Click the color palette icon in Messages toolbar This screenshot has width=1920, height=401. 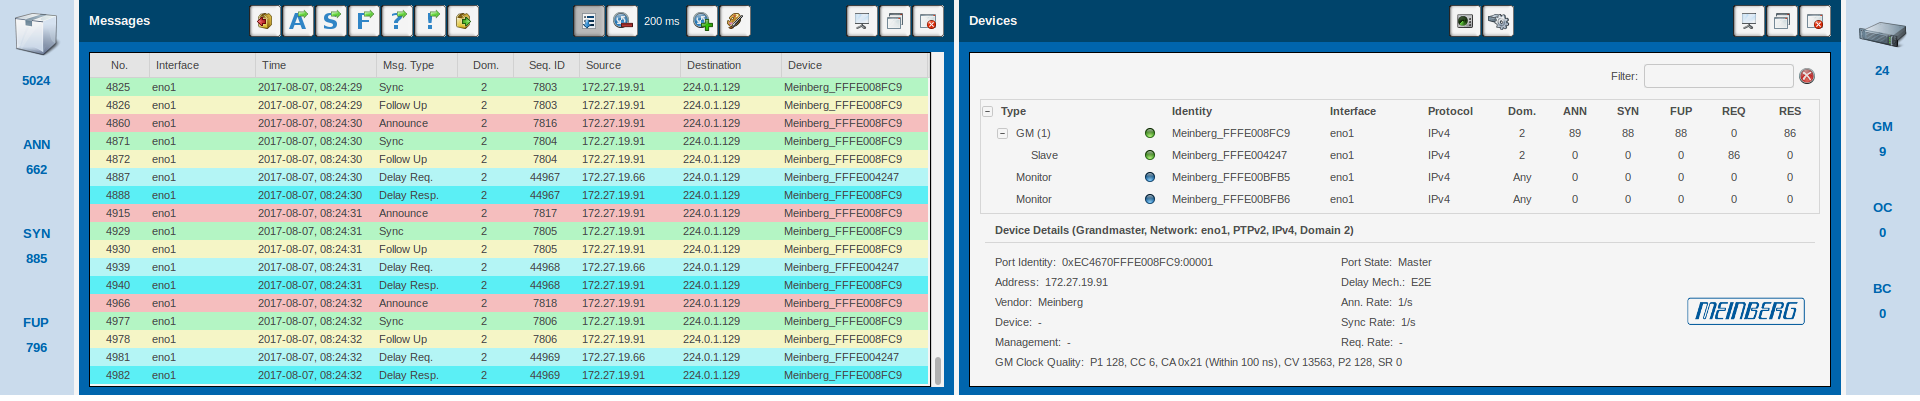coord(735,21)
